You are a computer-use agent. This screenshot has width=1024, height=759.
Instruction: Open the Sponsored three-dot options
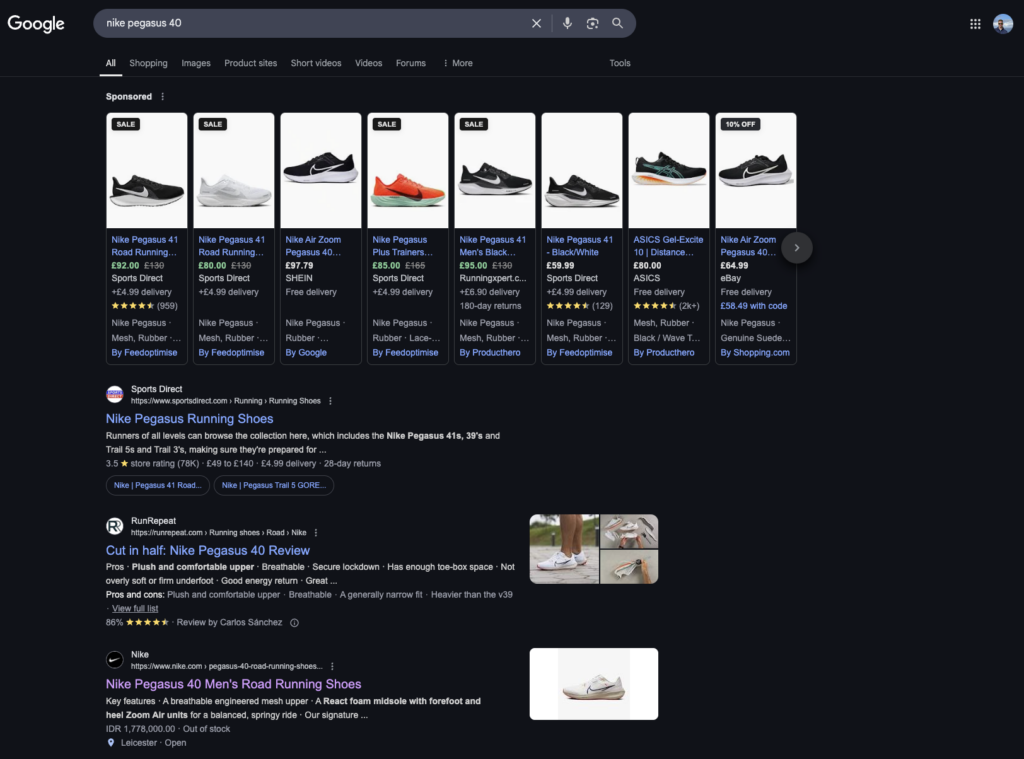[163, 97]
